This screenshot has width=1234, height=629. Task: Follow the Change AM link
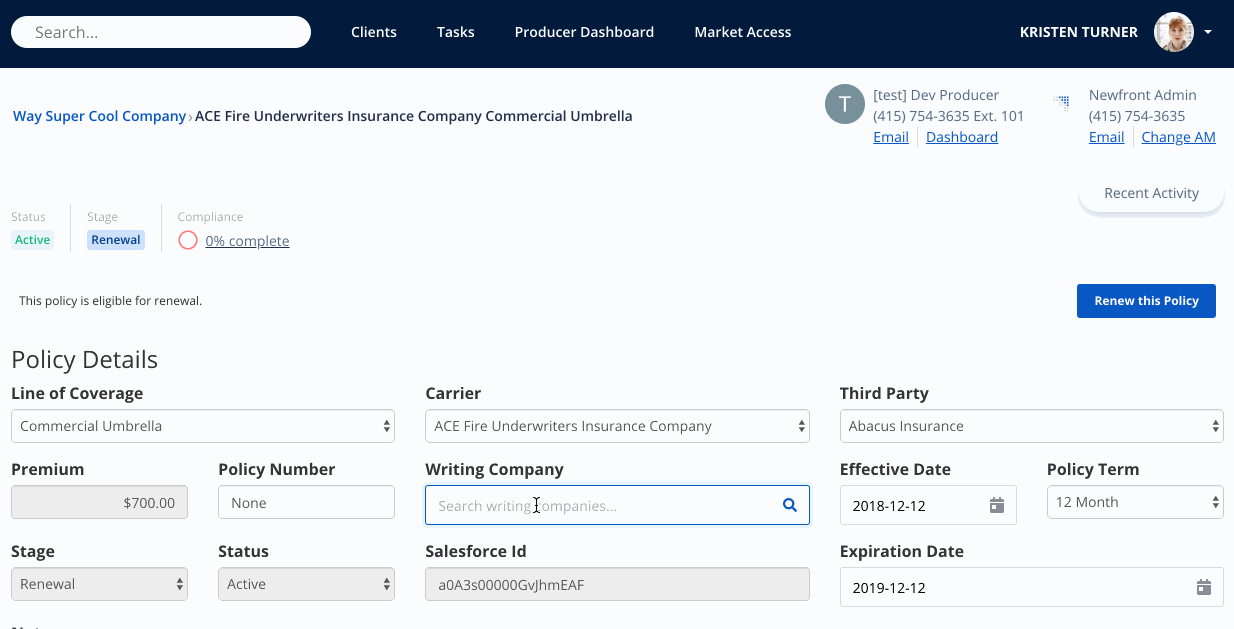click(x=1178, y=137)
